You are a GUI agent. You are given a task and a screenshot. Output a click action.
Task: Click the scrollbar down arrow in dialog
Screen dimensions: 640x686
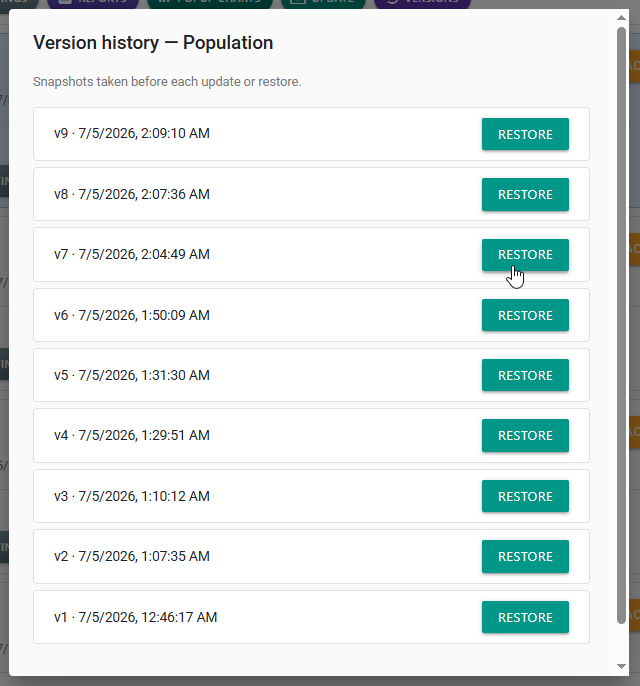click(x=621, y=666)
